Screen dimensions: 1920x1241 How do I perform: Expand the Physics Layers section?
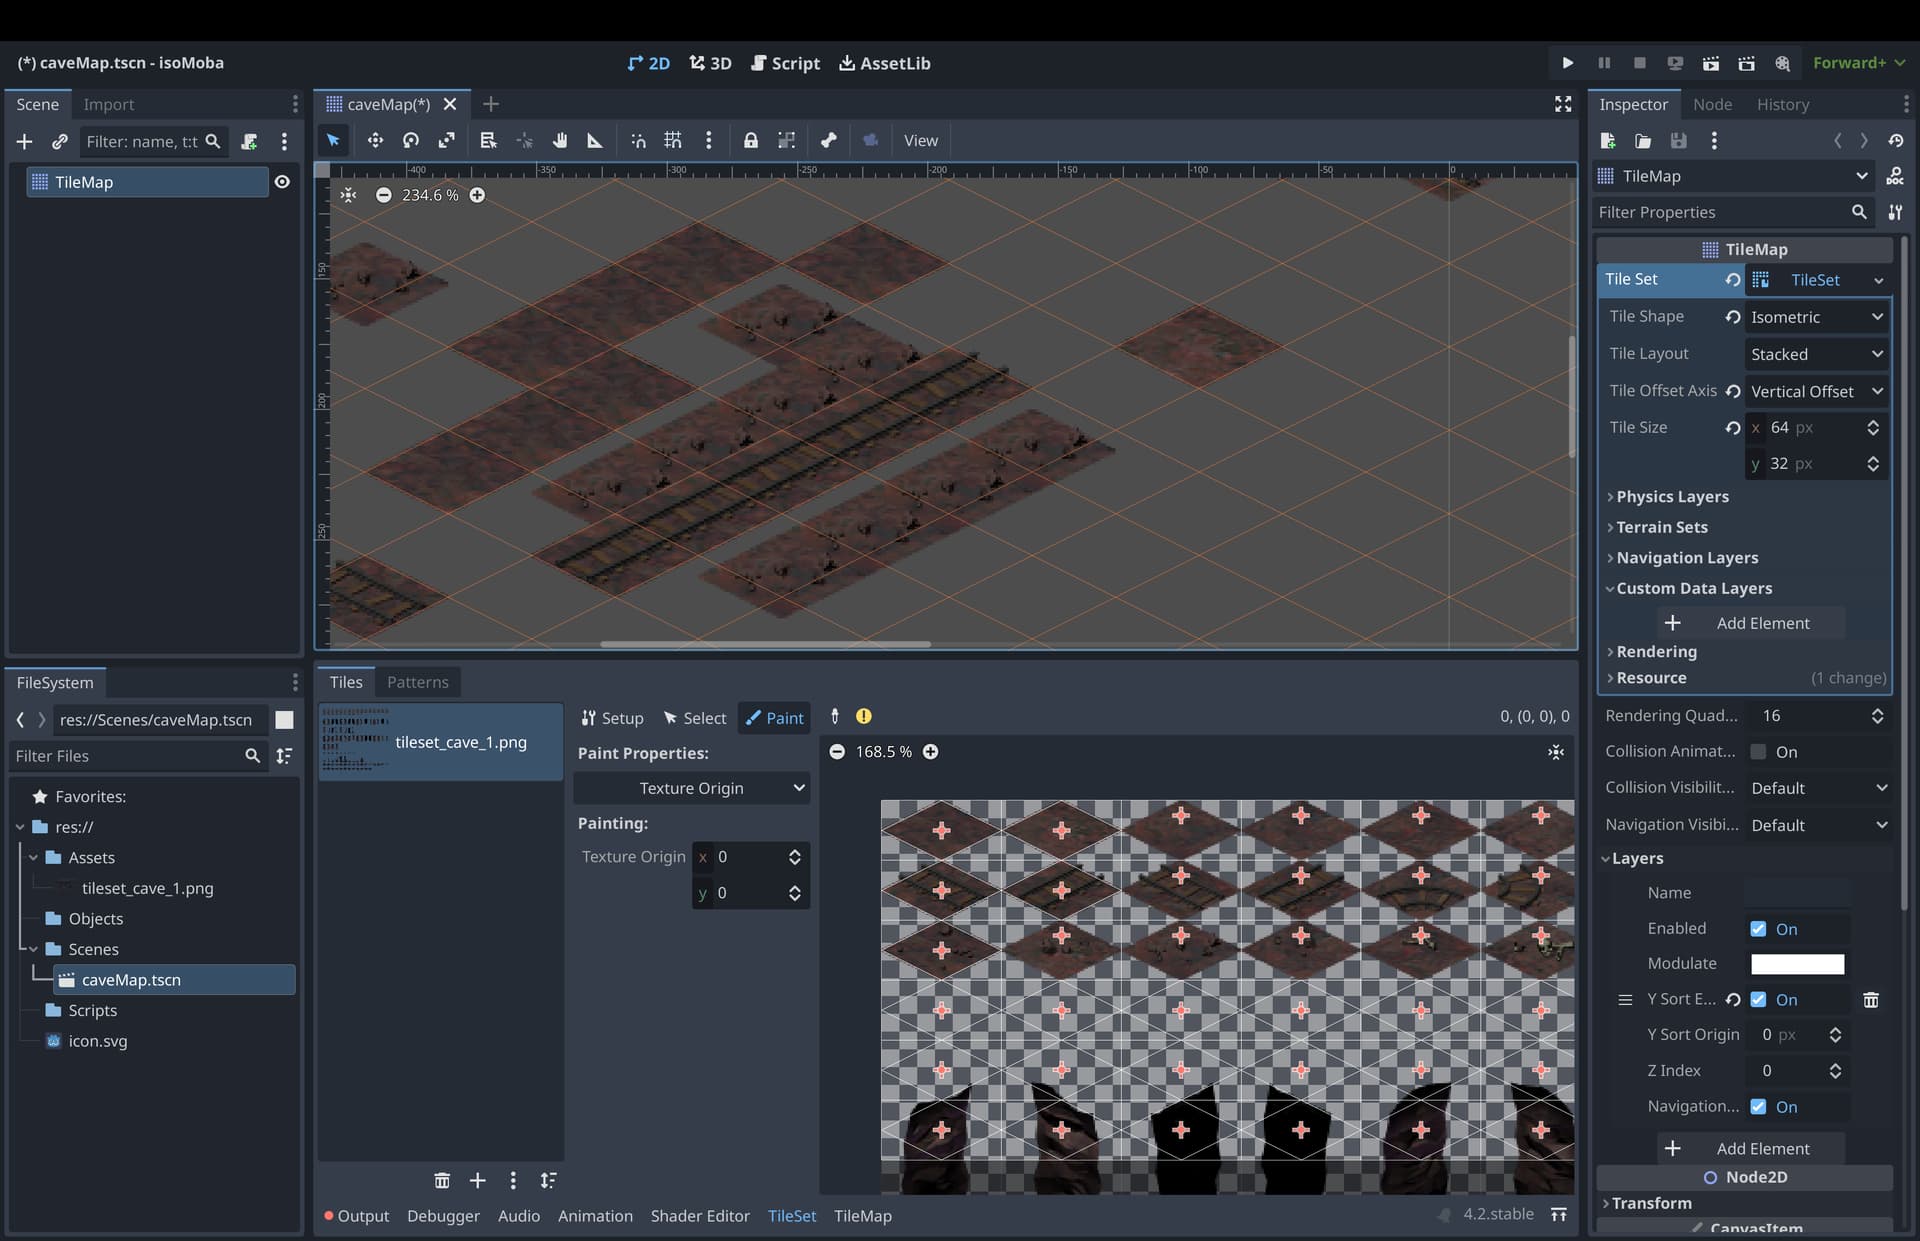[1672, 496]
